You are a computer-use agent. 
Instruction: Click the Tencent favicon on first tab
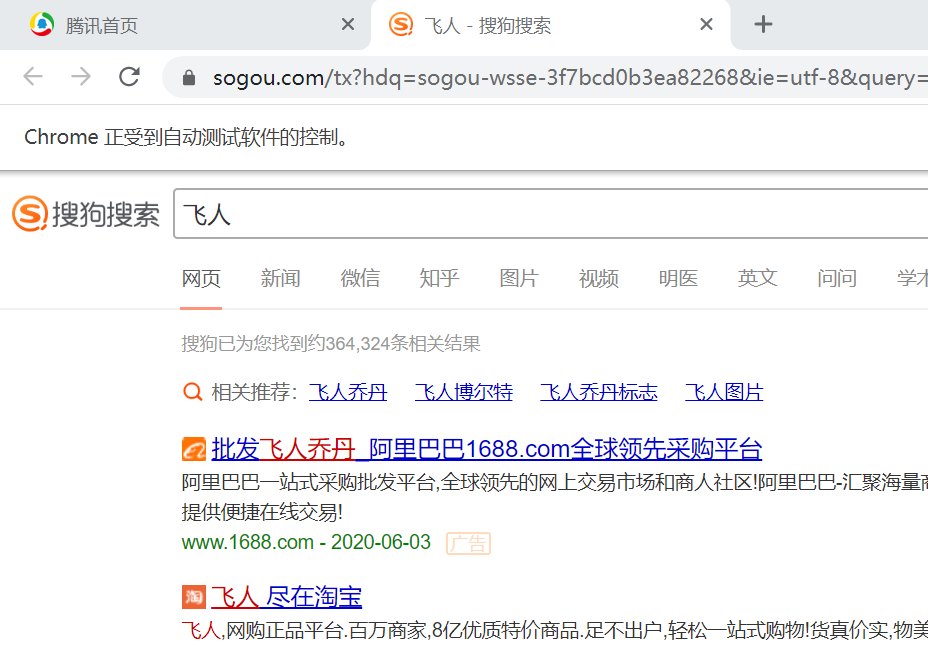42,24
